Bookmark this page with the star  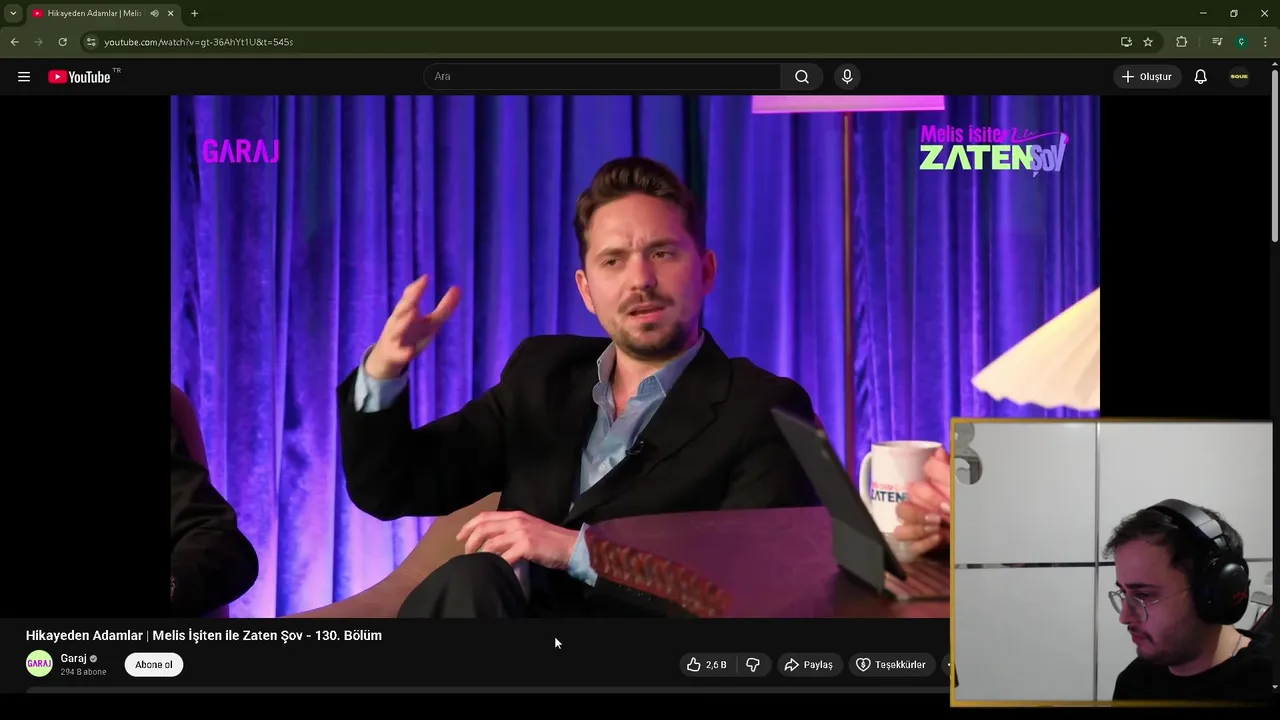tap(1148, 42)
